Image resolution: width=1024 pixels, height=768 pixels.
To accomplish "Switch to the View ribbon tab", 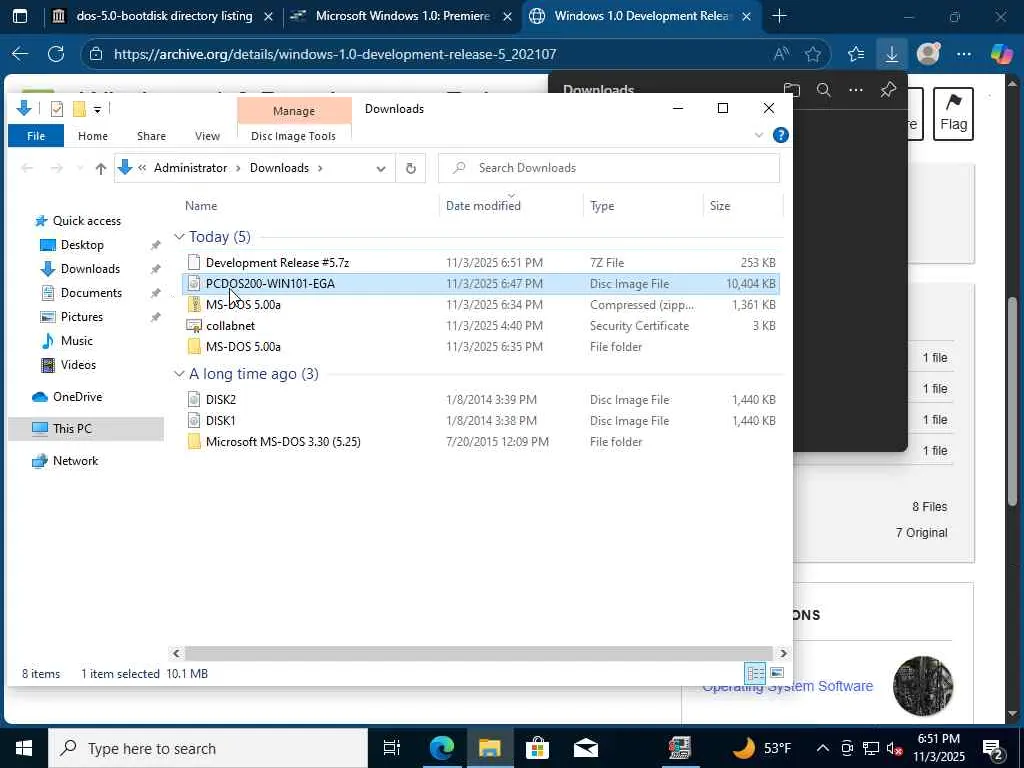I will pyautogui.click(x=207, y=136).
